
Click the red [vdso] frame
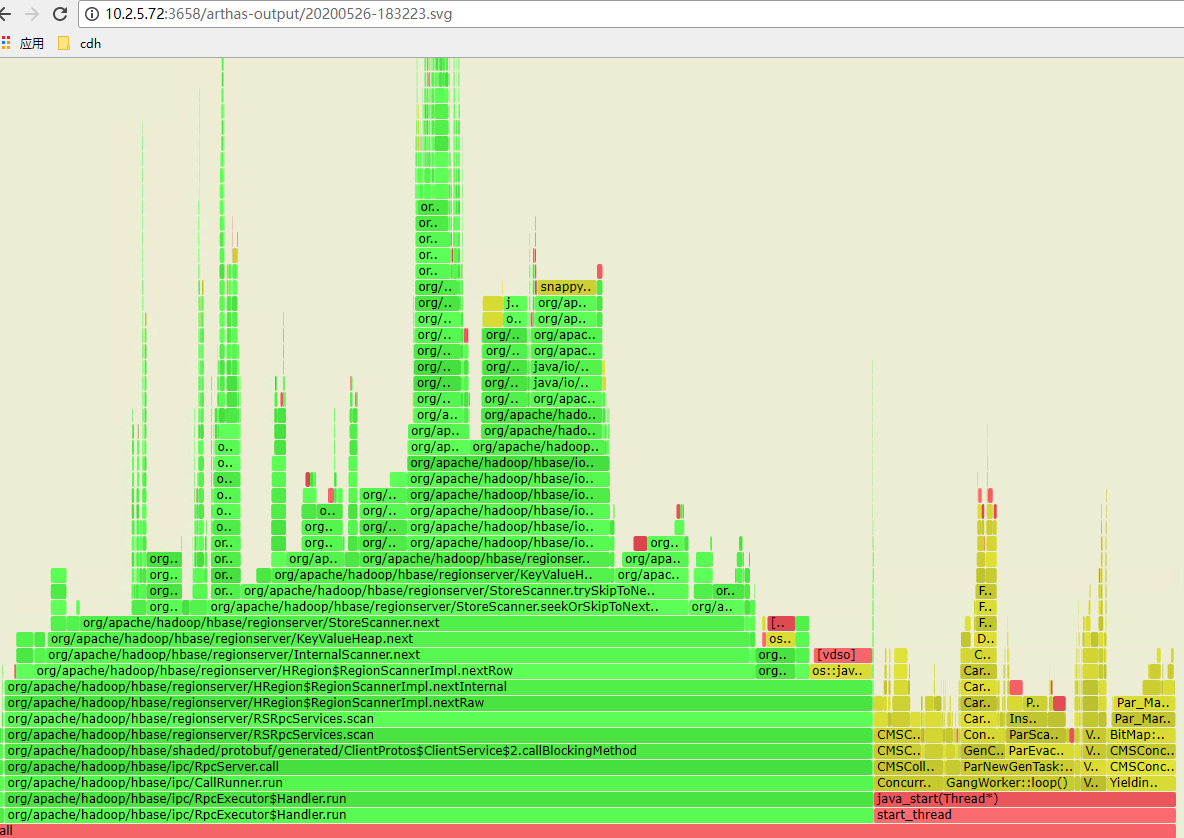841,655
